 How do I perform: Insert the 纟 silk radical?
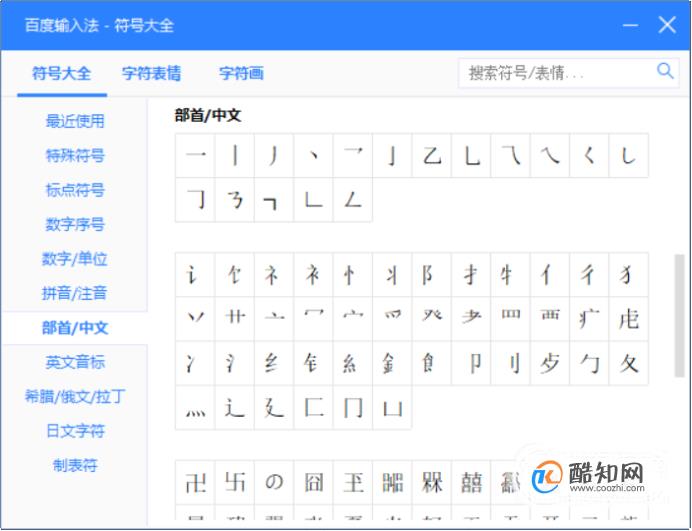[x=274, y=363]
